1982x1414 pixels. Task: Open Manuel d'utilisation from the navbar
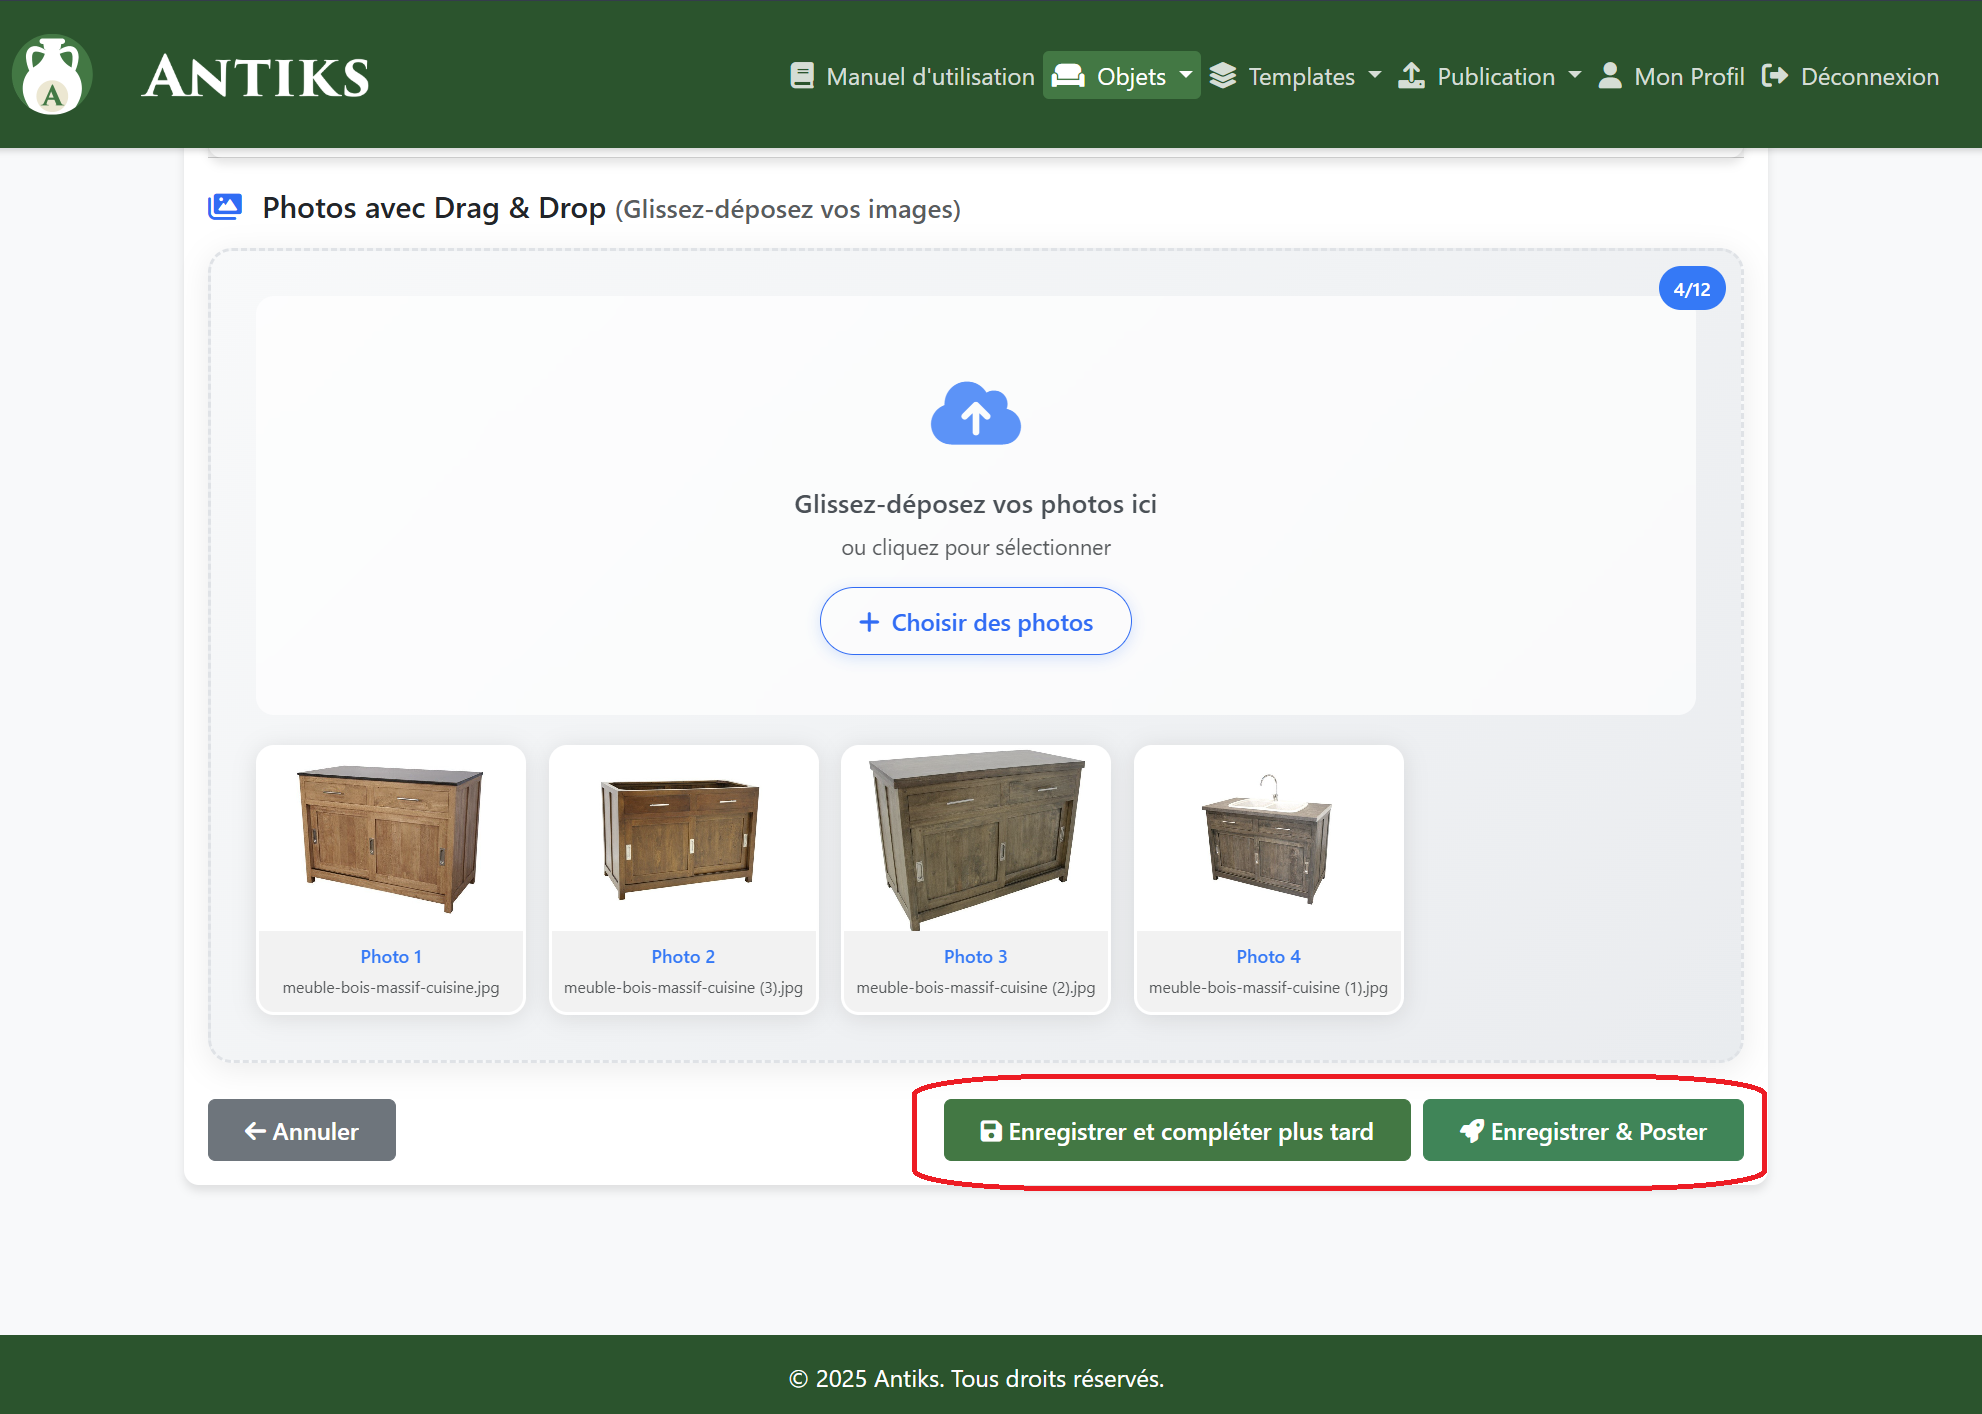pos(929,77)
